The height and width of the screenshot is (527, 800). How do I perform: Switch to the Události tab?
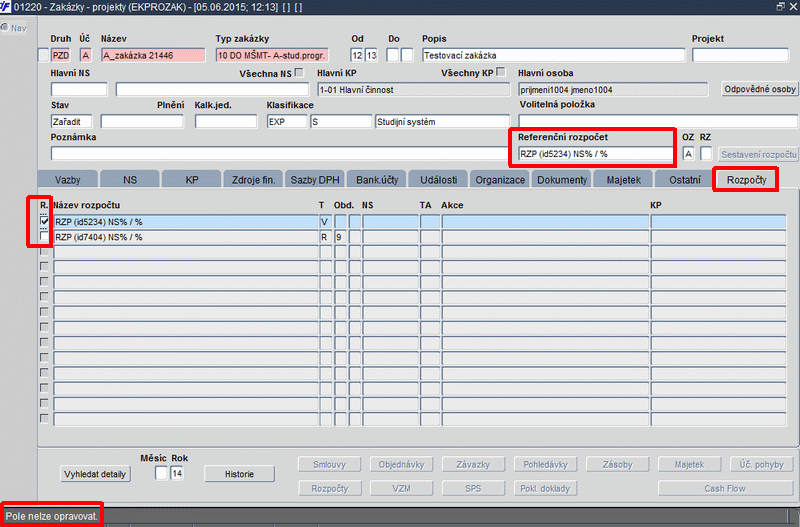coord(438,180)
